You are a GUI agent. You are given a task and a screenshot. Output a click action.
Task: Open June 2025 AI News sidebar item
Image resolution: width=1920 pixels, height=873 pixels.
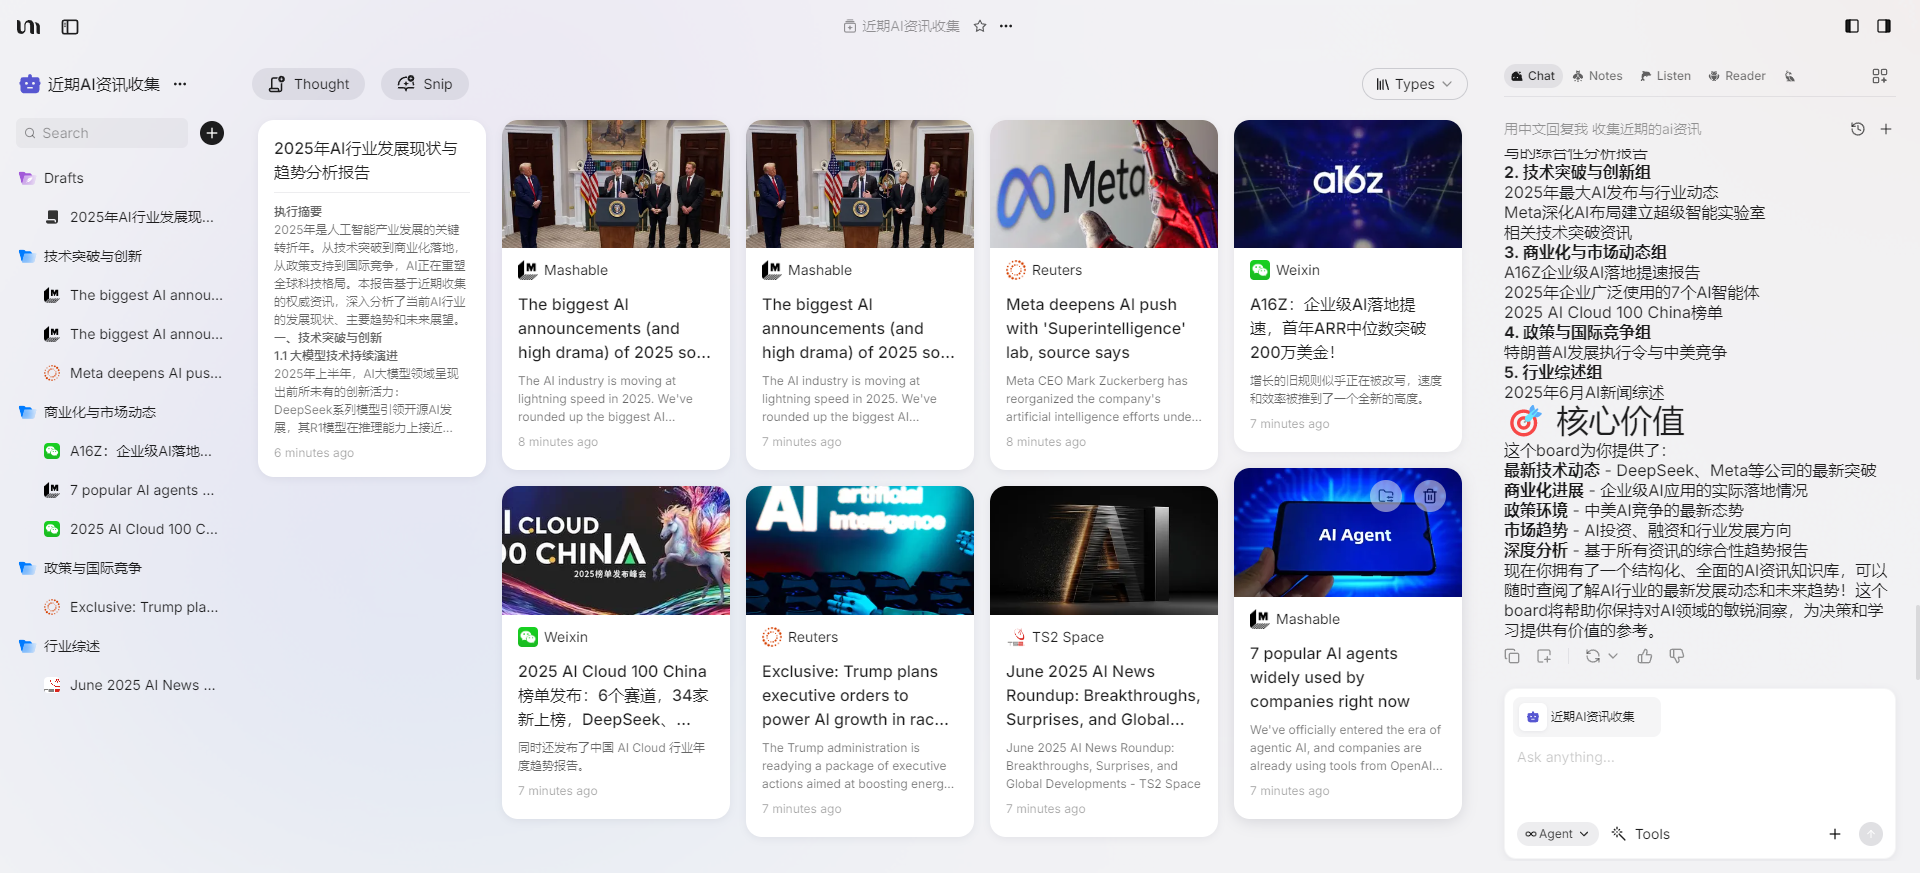pyautogui.click(x=130, y=685)
